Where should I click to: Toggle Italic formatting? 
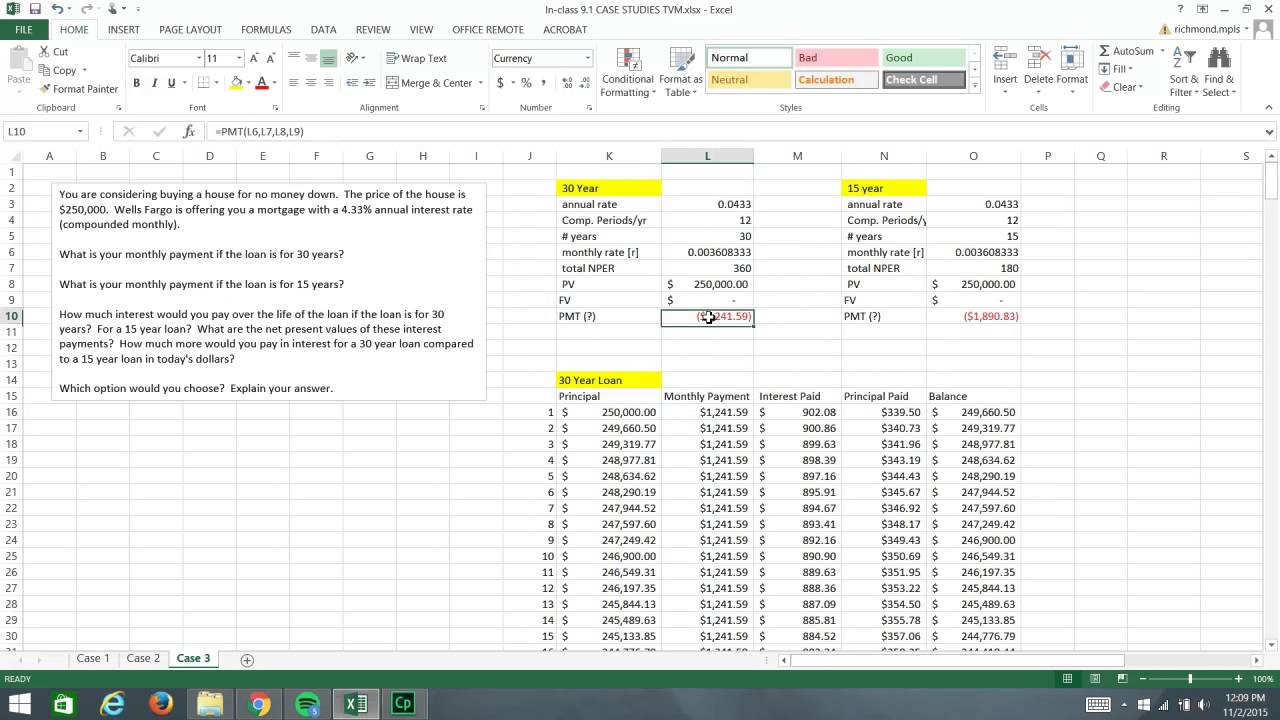pos(154,83)
